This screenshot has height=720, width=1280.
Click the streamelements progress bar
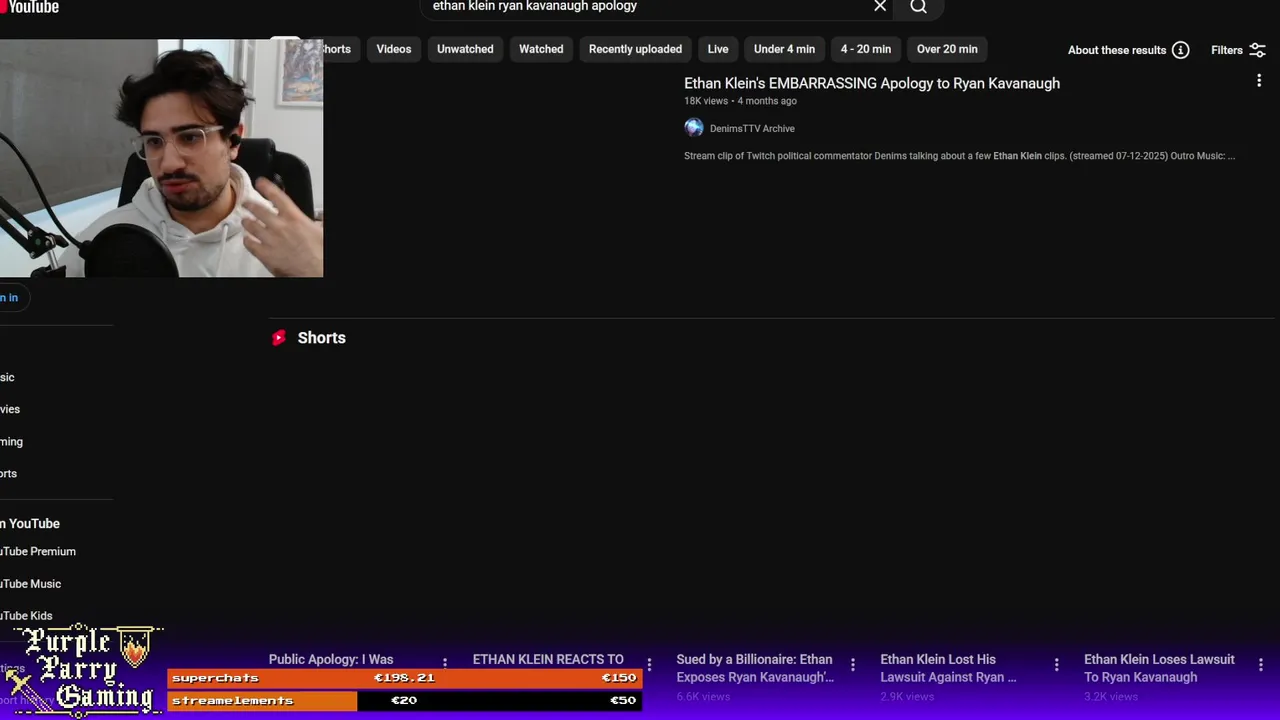[x=404, y=700]
